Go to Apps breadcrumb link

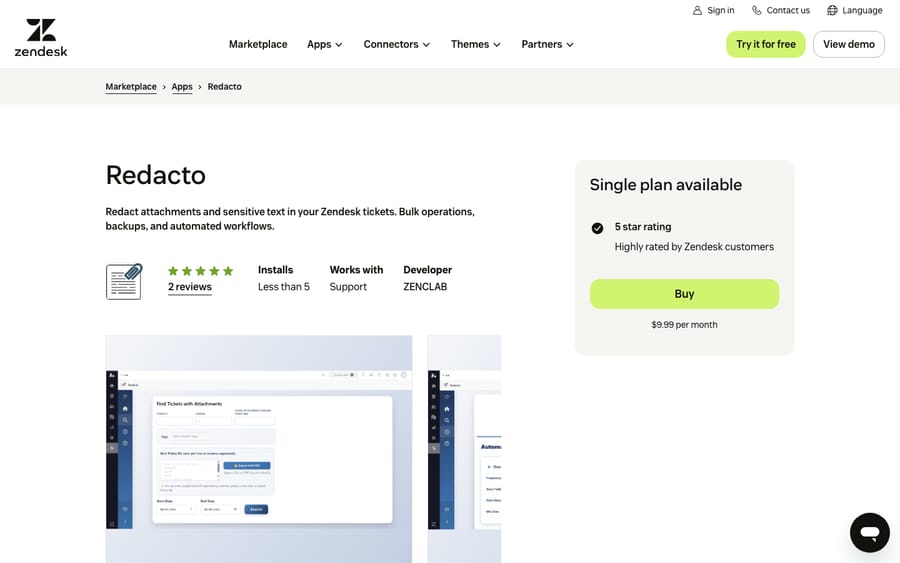pyautogui.click(x=182, y=87)
